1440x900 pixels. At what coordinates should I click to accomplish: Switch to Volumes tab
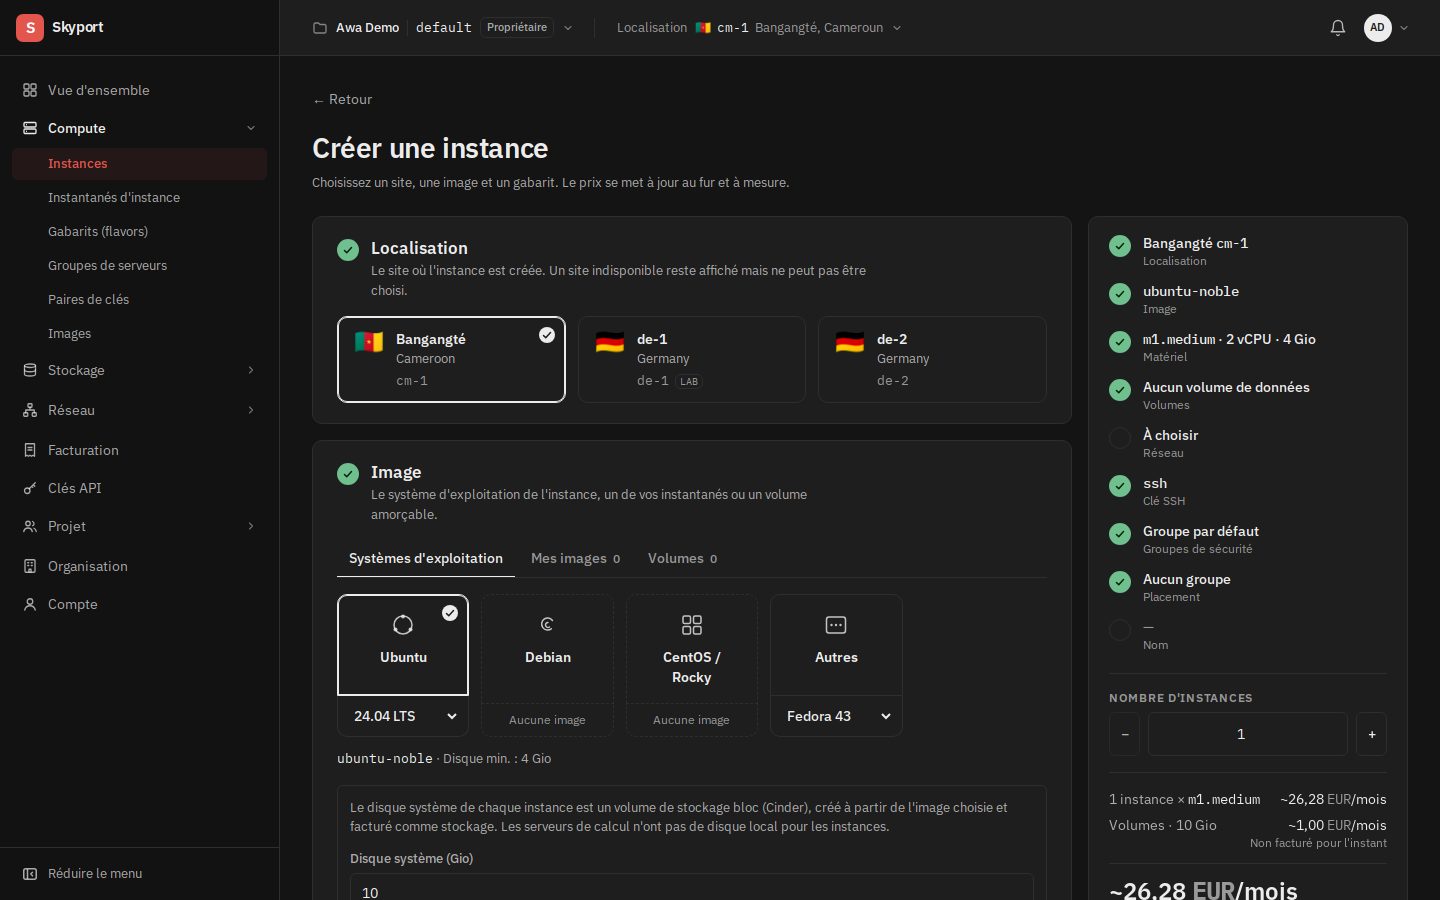[x=682, y=558]
